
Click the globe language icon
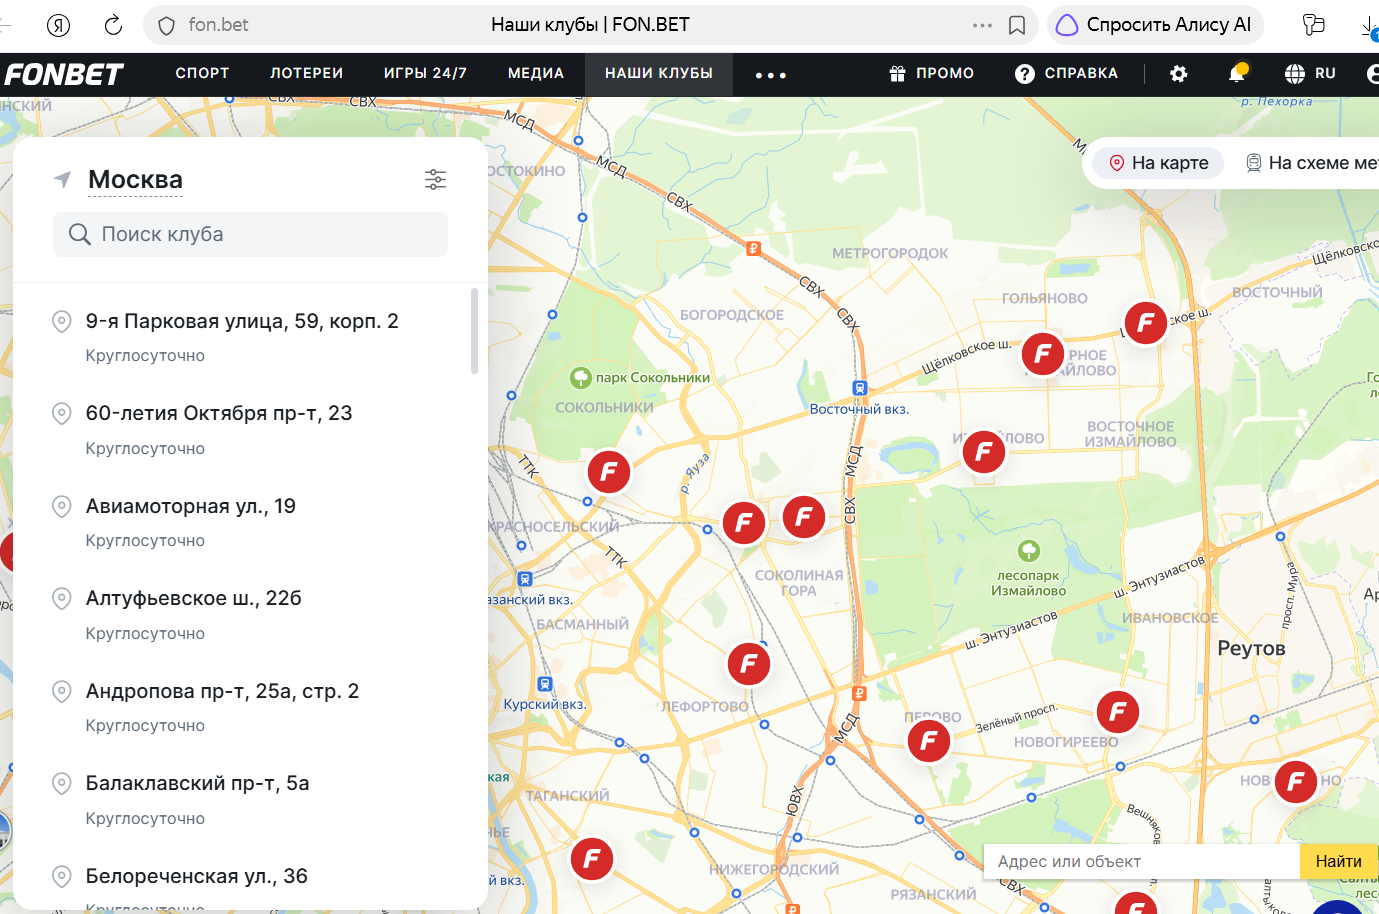click(x=1295, y=74)
